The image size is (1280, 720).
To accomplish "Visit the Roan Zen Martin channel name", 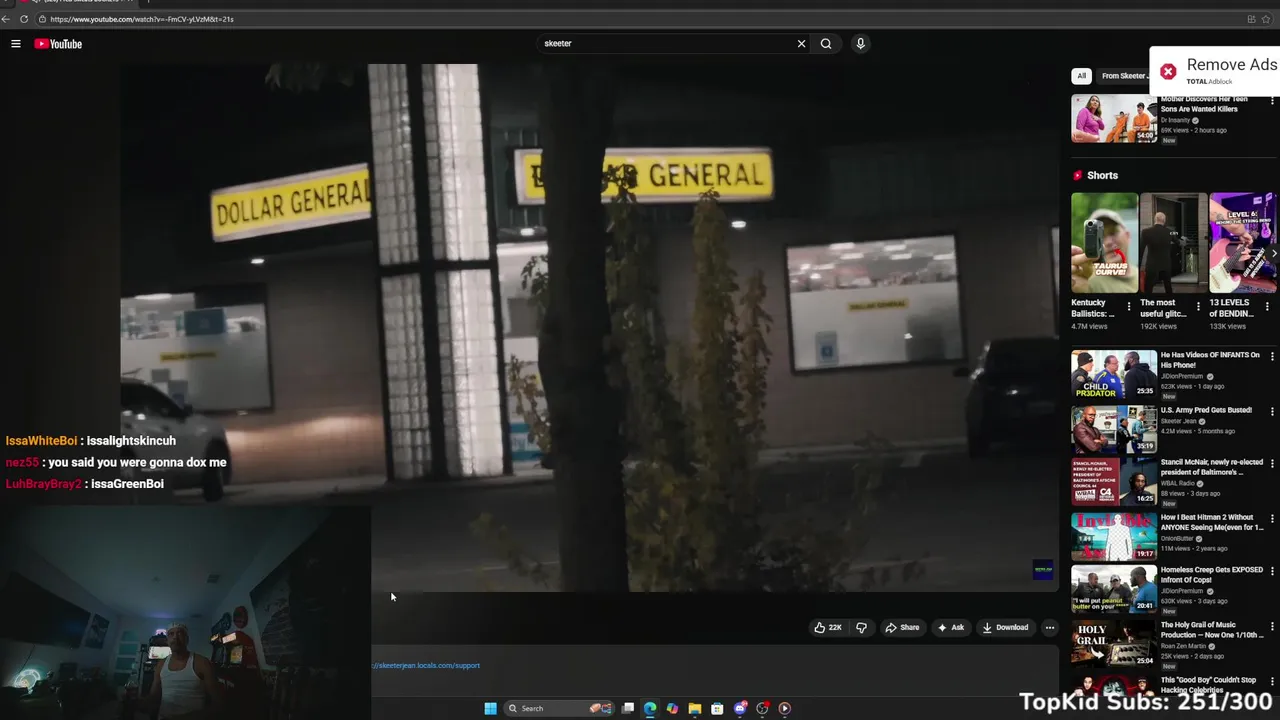I will [x=1184, y=646].
